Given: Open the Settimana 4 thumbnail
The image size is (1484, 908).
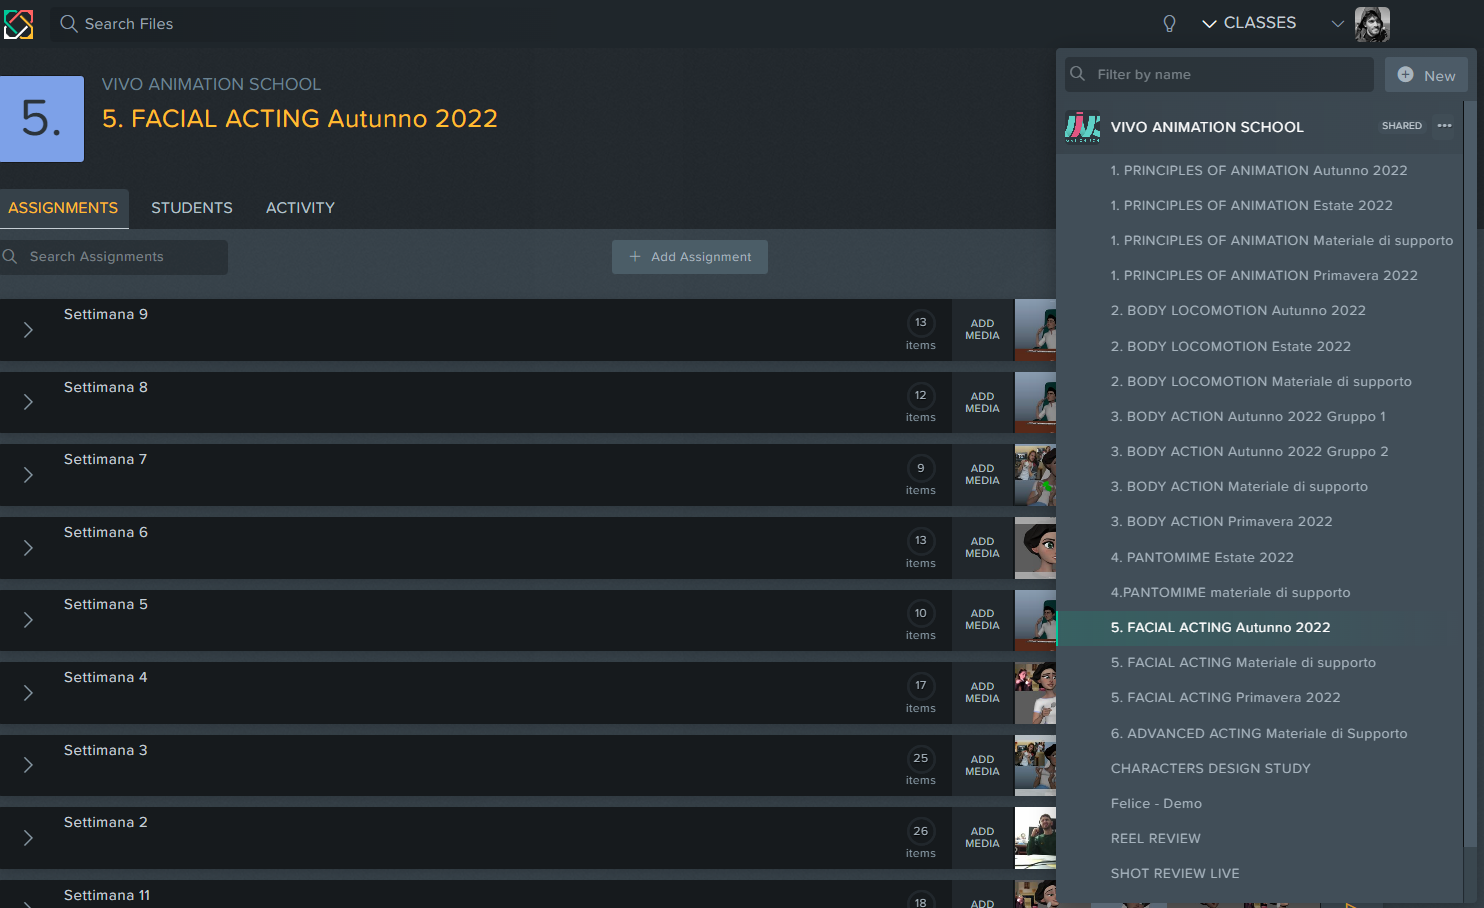Looking at the screenshot, I should click(1035, 693).
